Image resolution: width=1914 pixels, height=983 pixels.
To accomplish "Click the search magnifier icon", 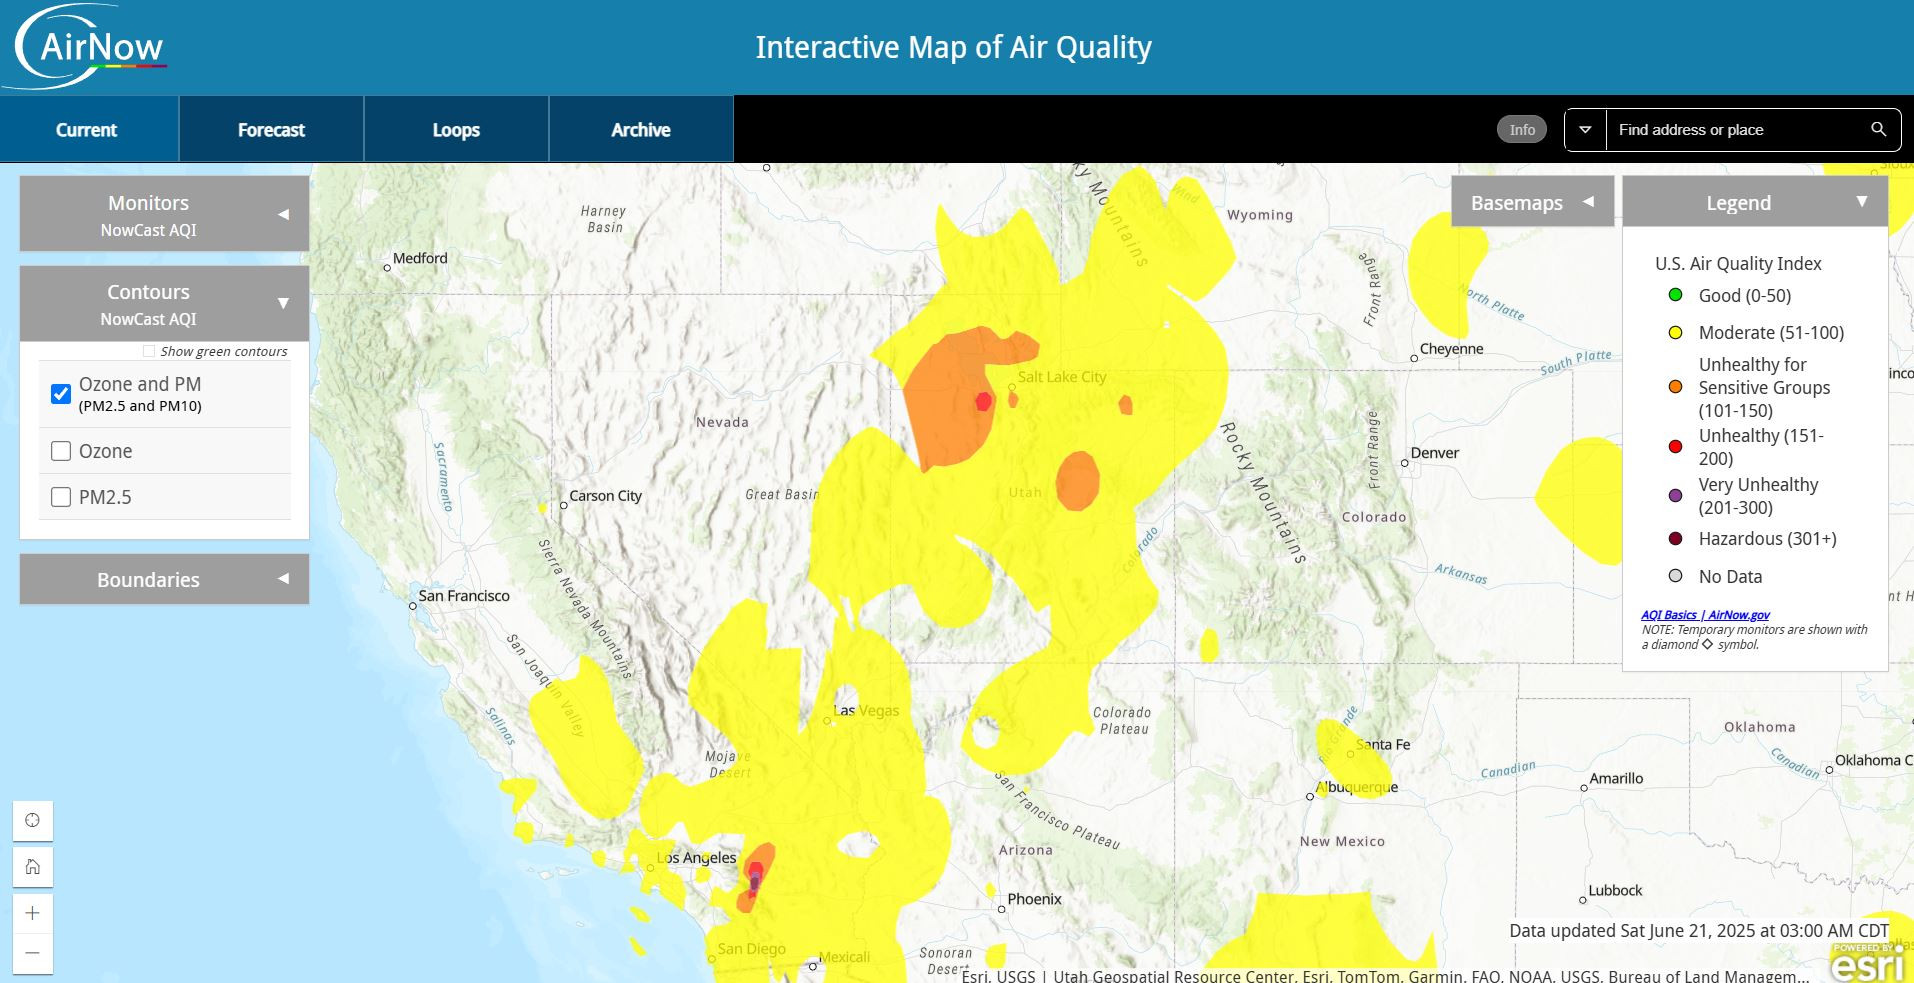I will [x=1878, y=130].
